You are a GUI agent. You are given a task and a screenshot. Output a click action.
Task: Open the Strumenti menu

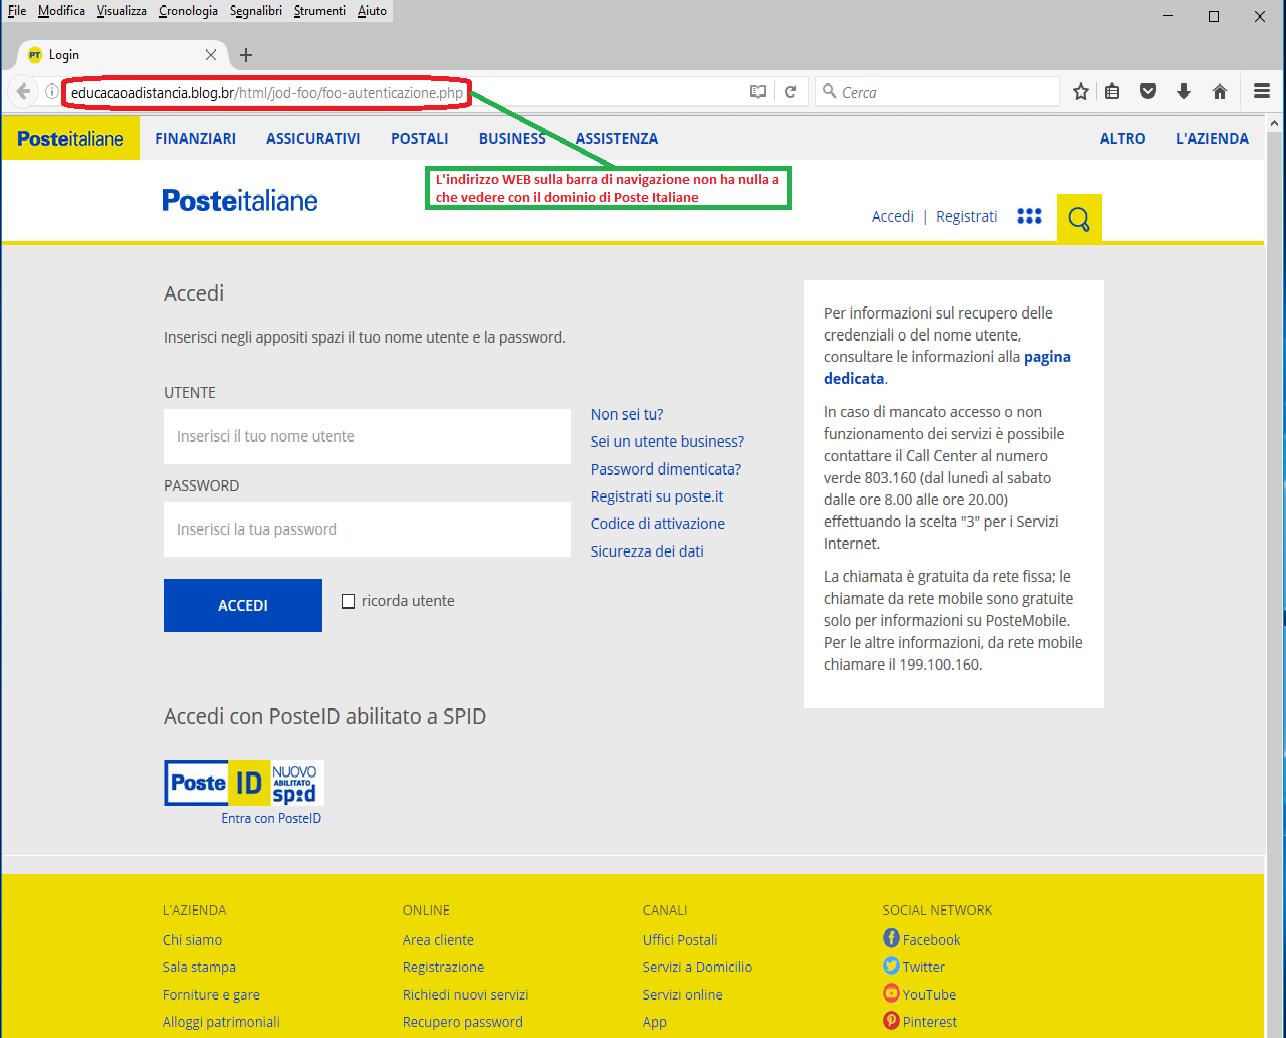(320, 11)
